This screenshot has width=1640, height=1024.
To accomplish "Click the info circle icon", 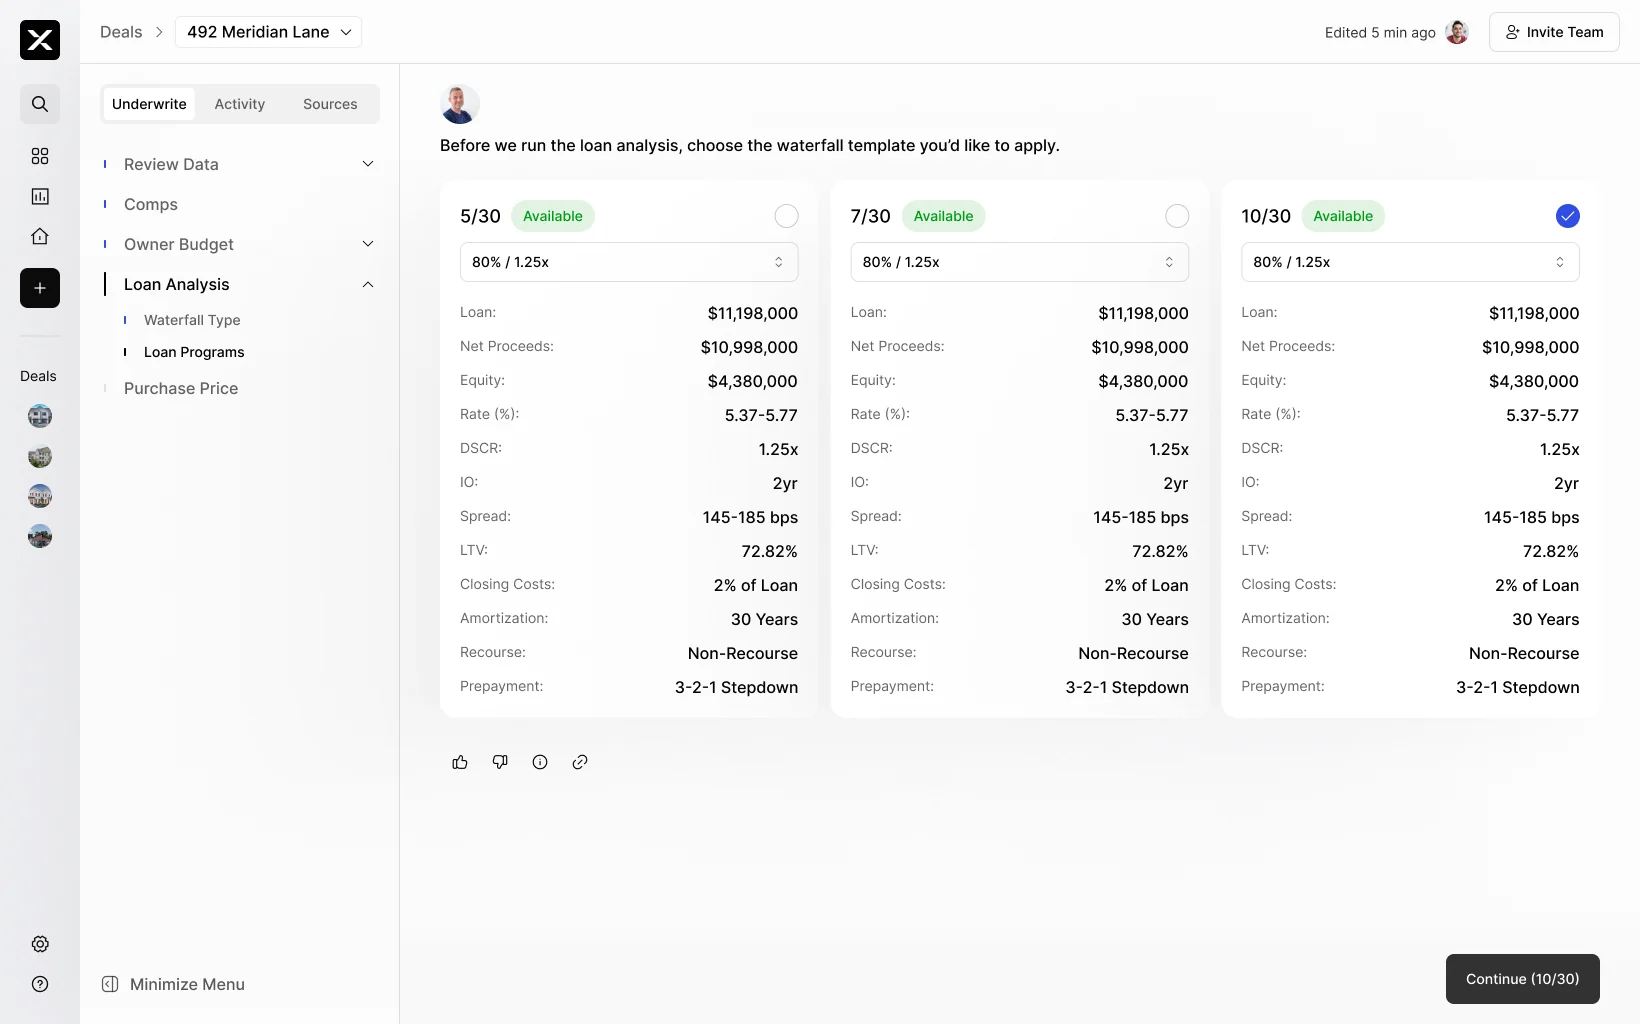I will pyautogui.click(x=540, y=762).
